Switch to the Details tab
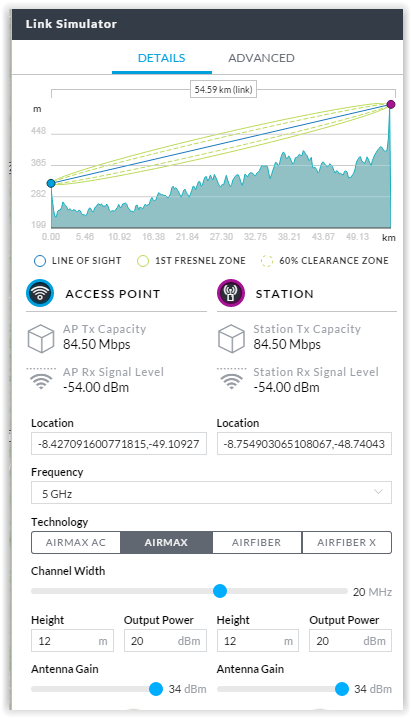Screen dimensions: 411x718 (162, 58)
